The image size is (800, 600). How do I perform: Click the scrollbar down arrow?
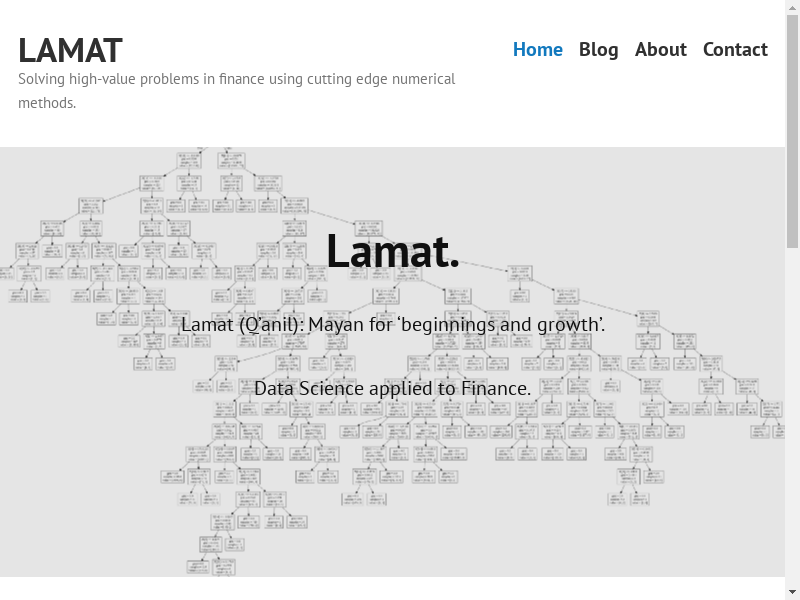tap(793, 592)
